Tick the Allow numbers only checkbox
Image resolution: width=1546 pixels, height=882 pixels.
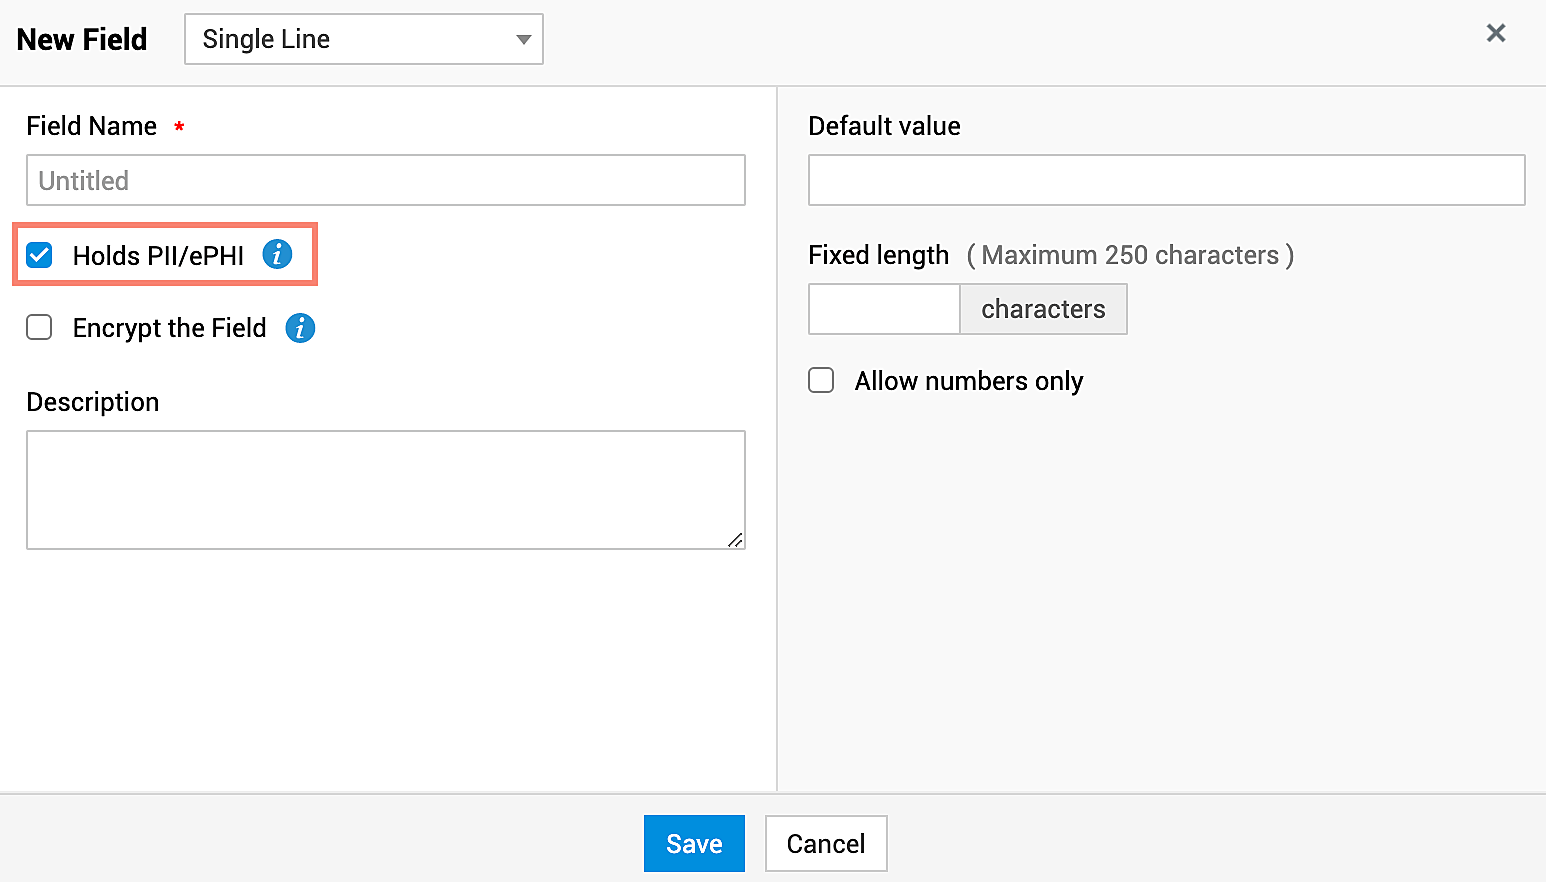[821, 380]
